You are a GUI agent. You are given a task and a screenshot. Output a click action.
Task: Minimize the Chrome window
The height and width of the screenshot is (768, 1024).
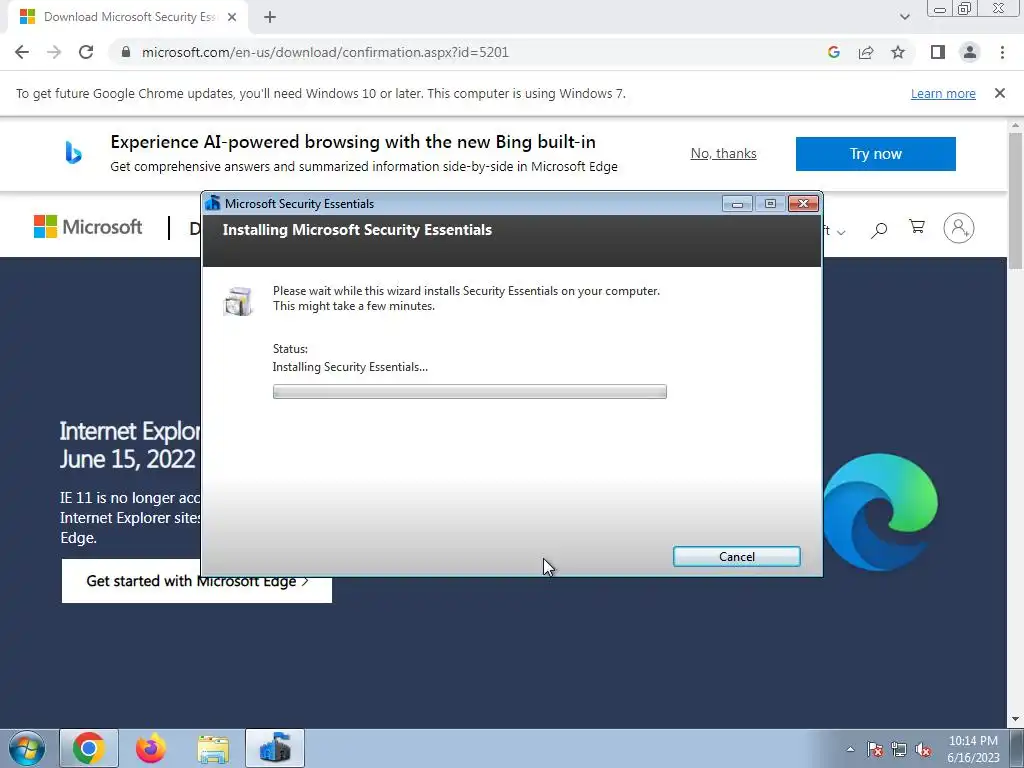tap(940, 9)
